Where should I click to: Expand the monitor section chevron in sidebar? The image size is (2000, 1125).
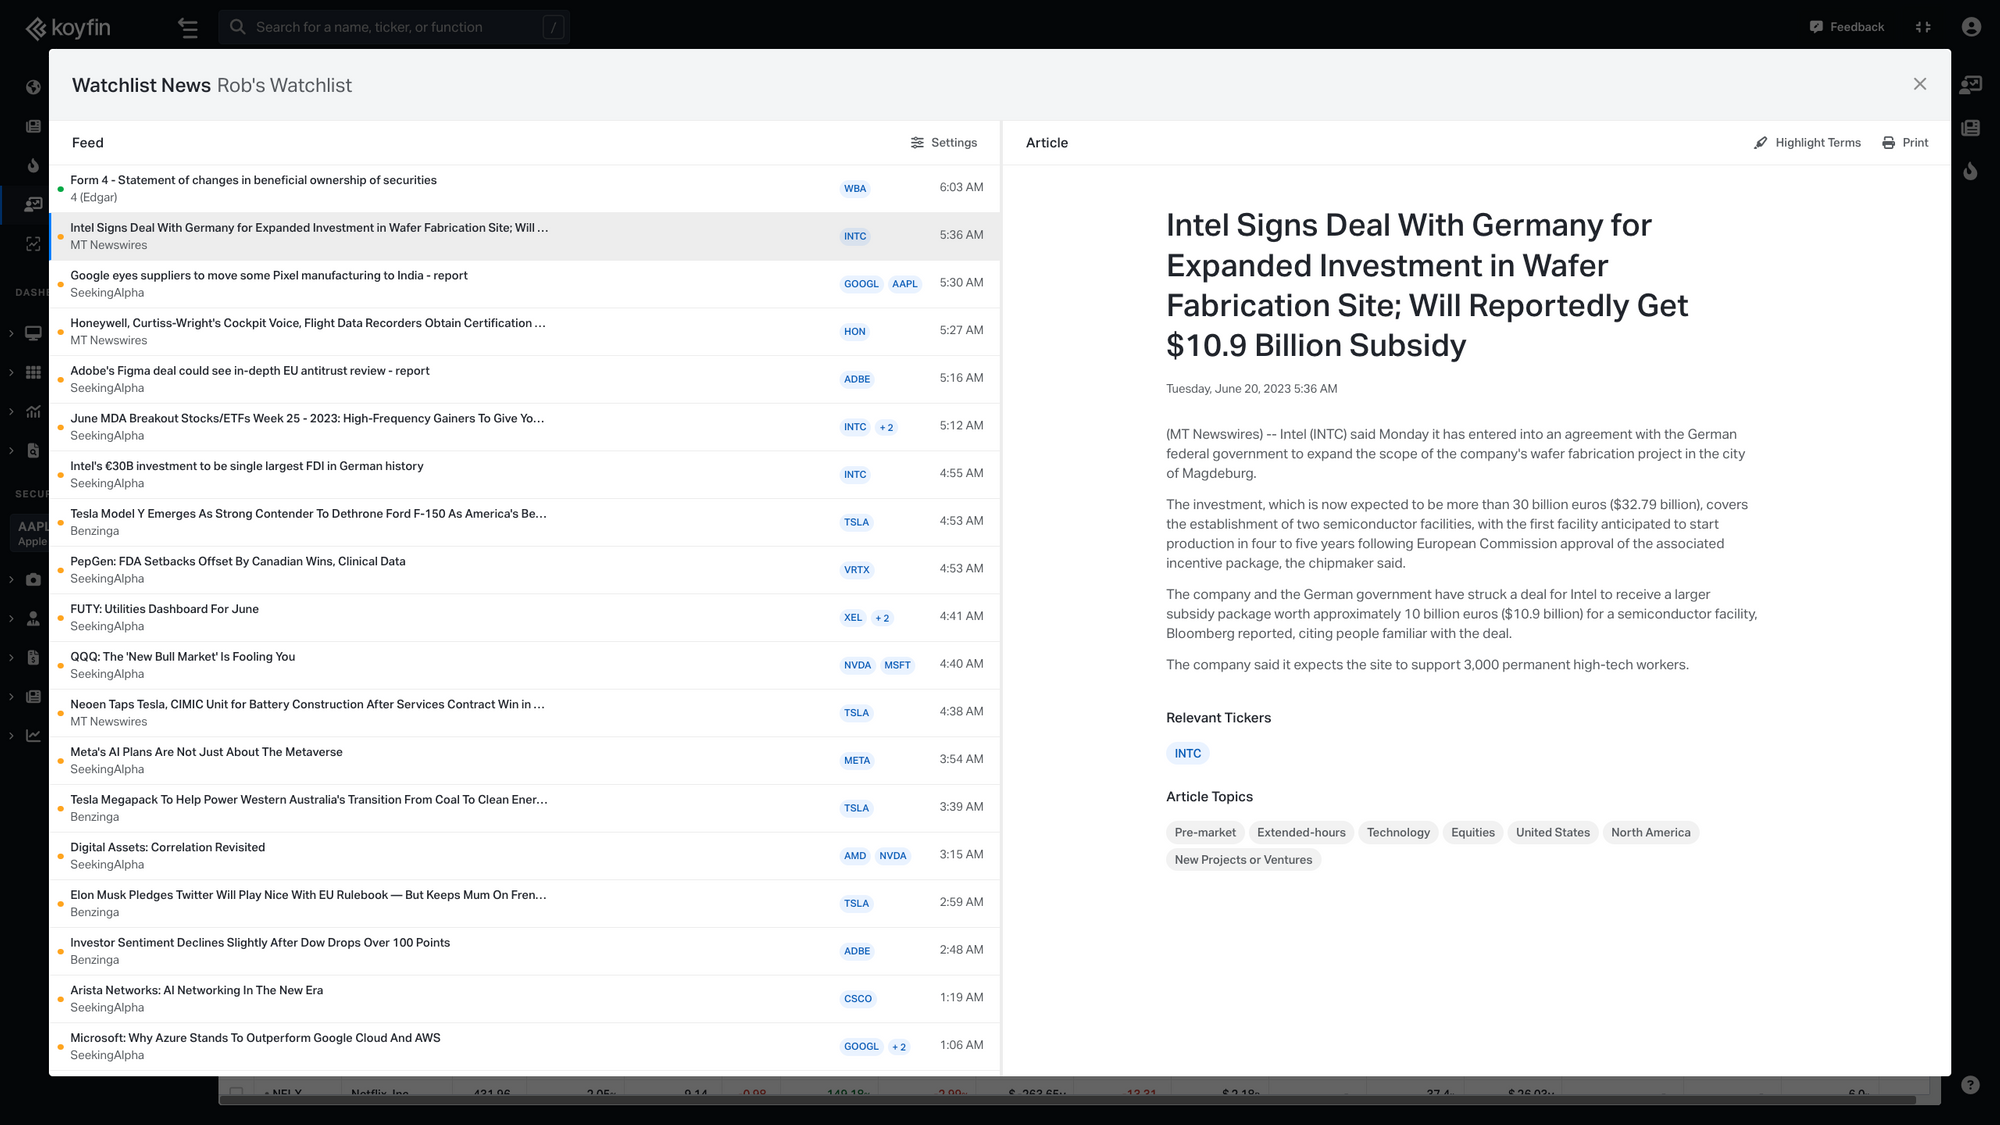point(11,333)
